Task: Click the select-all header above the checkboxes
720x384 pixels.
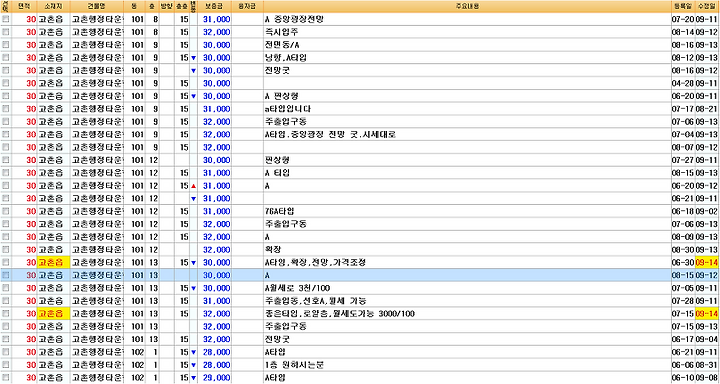Action: (x=6, y=6)
